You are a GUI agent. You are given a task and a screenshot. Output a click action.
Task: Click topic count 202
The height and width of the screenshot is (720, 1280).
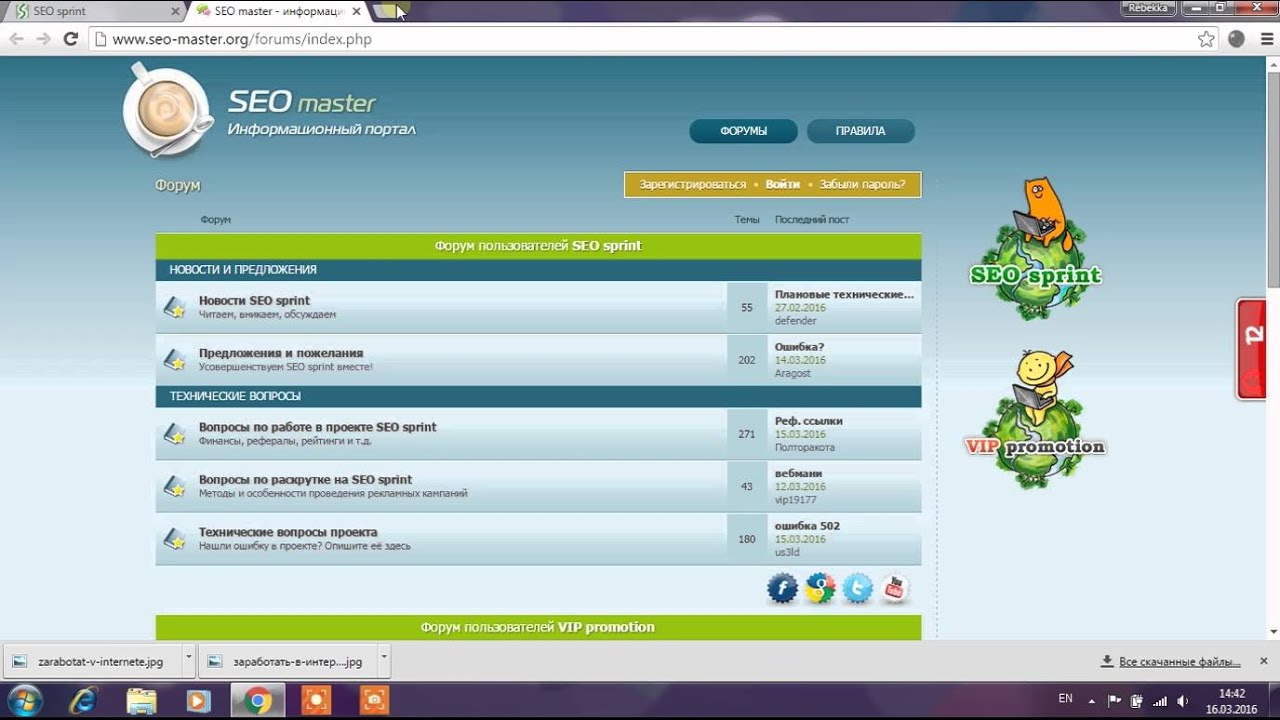click(x=747, y=360)
